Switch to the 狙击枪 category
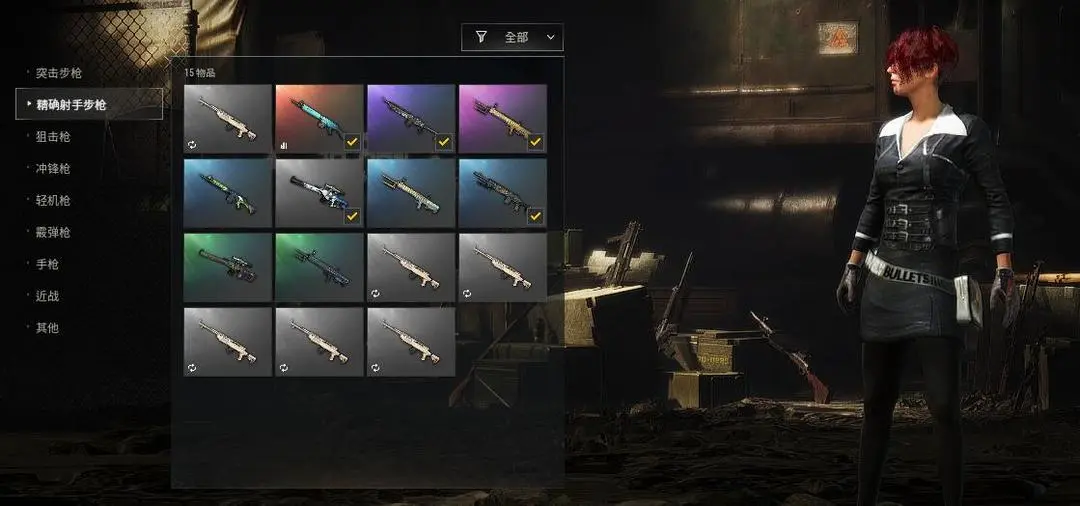Image resolution: width=1080 pixels, height=506 pixels. point(53,136)
